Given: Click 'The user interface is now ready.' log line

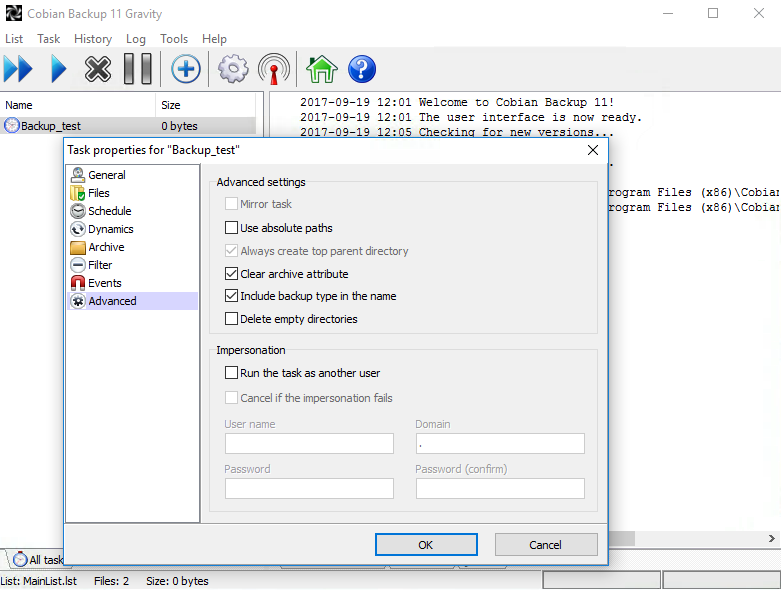Looking at the screenshot, I should point(530,117).
